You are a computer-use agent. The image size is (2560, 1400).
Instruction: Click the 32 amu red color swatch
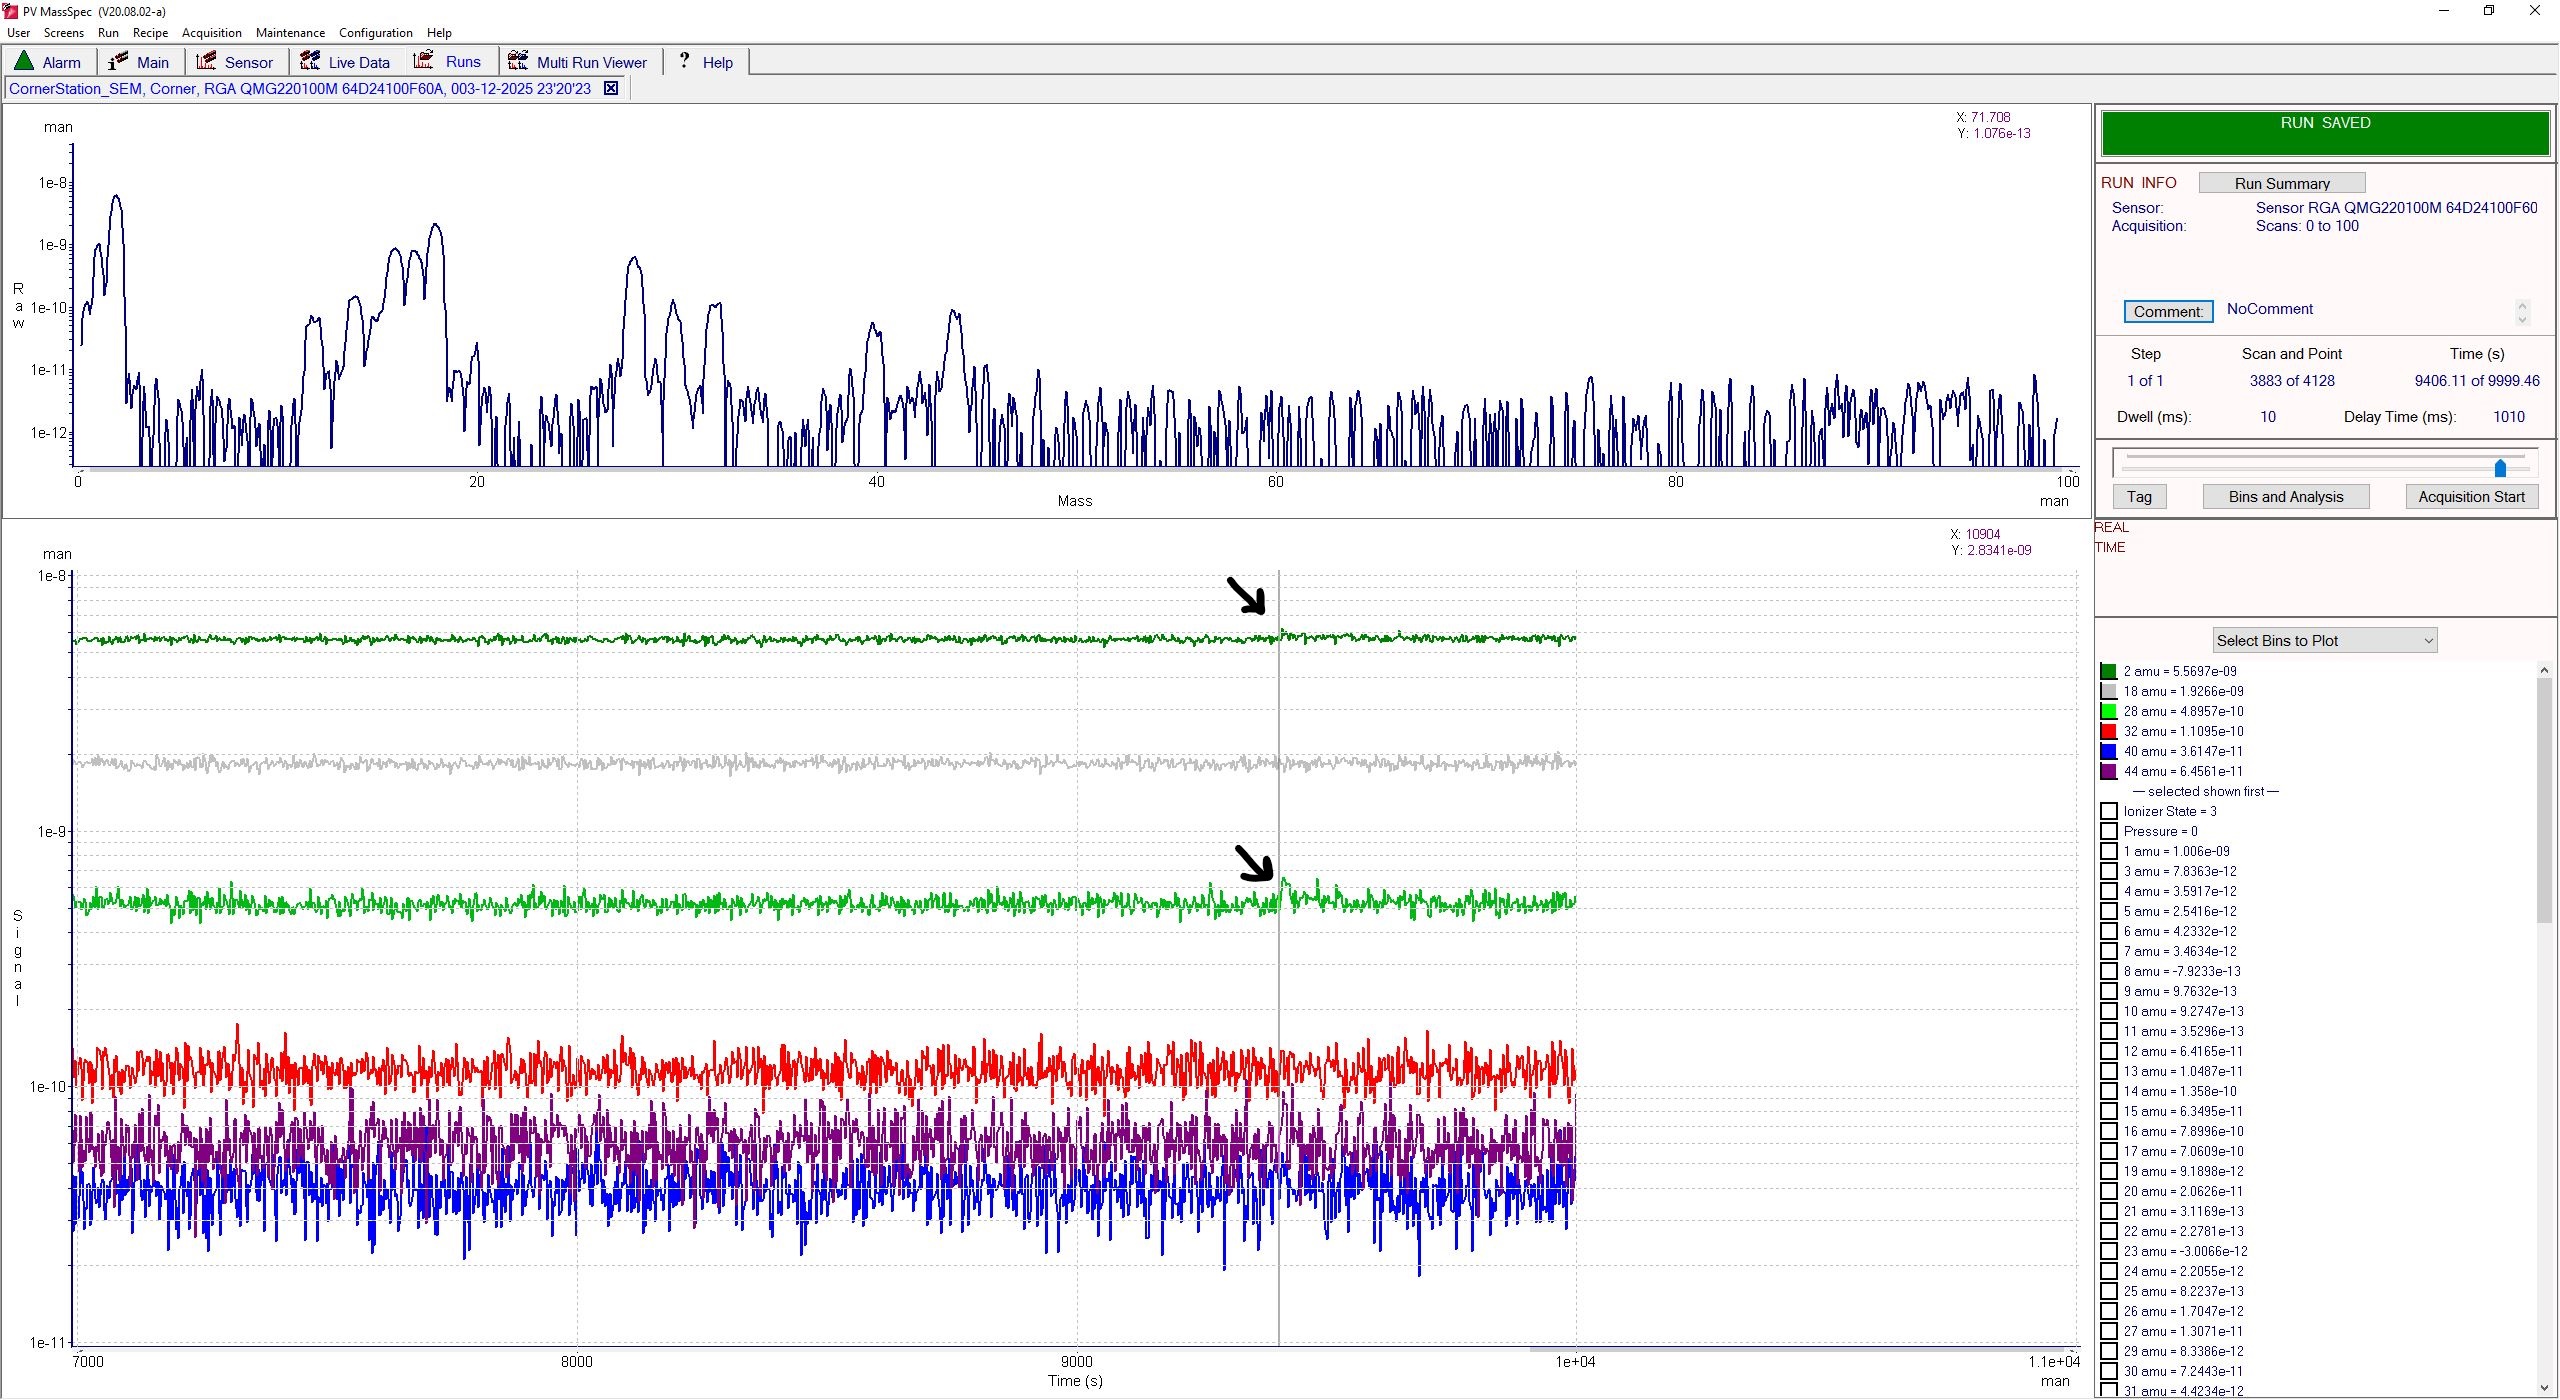[2109, 731]
